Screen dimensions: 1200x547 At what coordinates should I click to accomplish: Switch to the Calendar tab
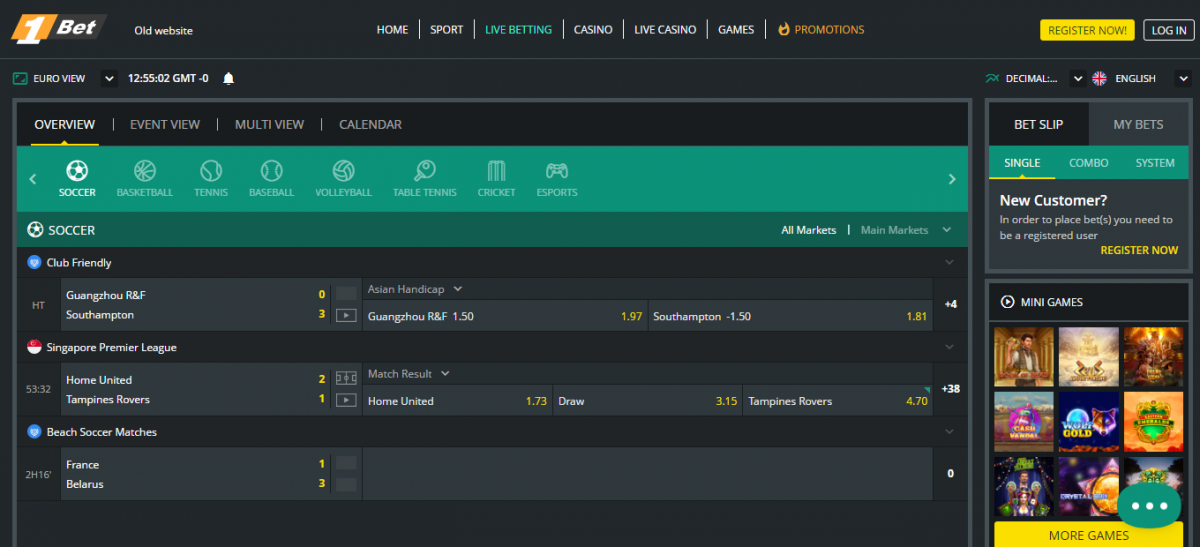click(370, 125)
